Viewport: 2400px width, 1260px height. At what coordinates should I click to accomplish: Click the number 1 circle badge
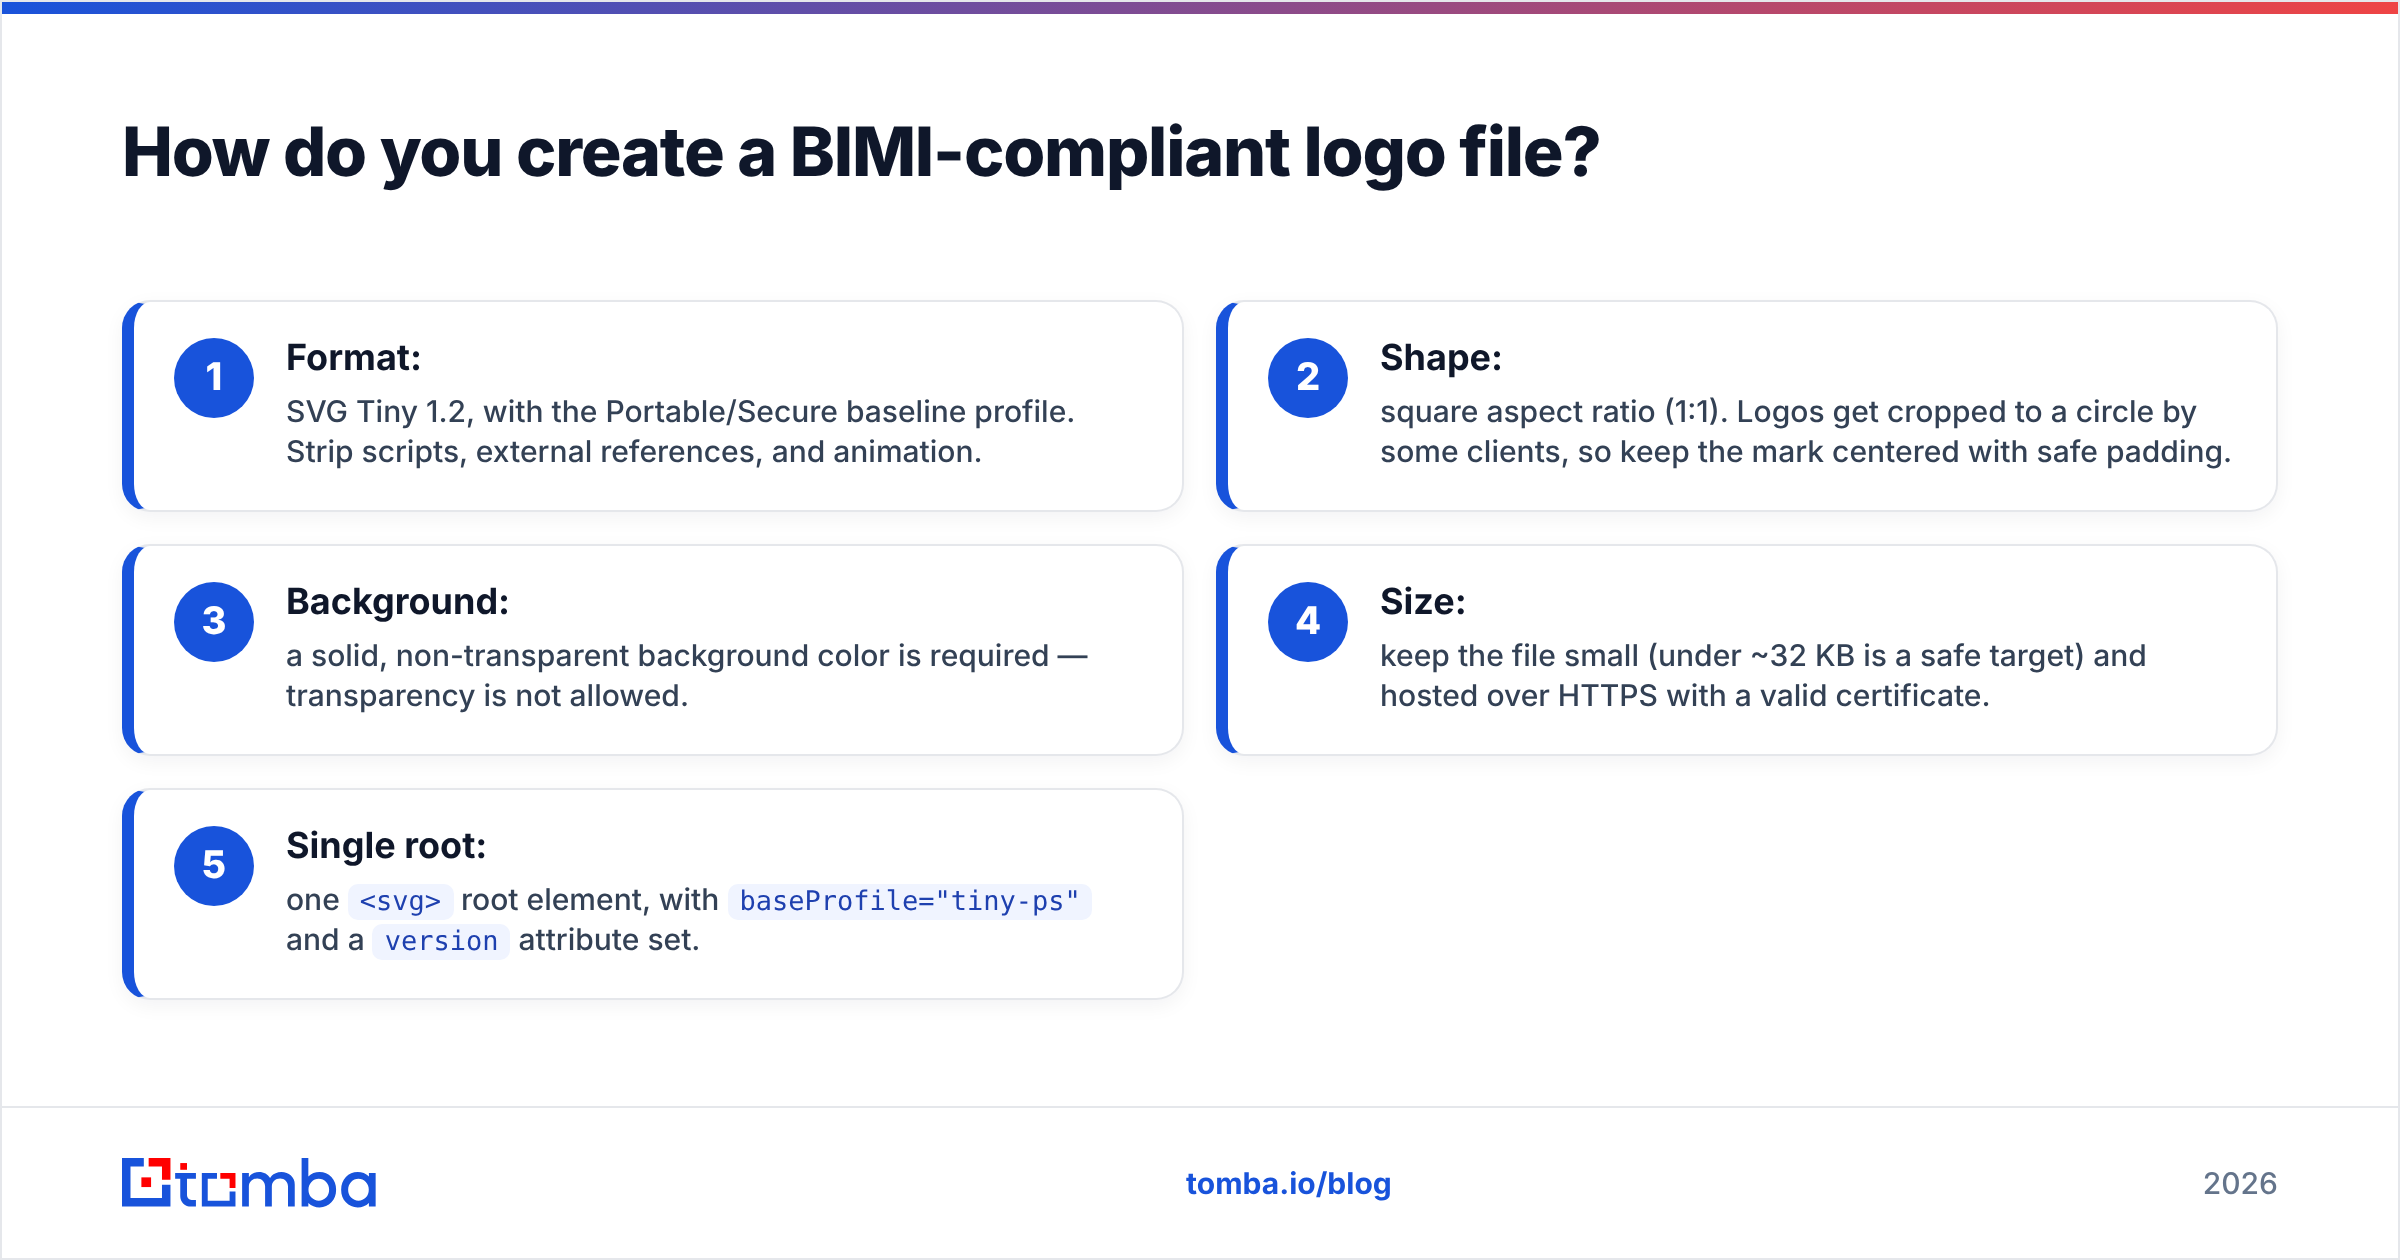pyautogui.click(x=214, y=378)
